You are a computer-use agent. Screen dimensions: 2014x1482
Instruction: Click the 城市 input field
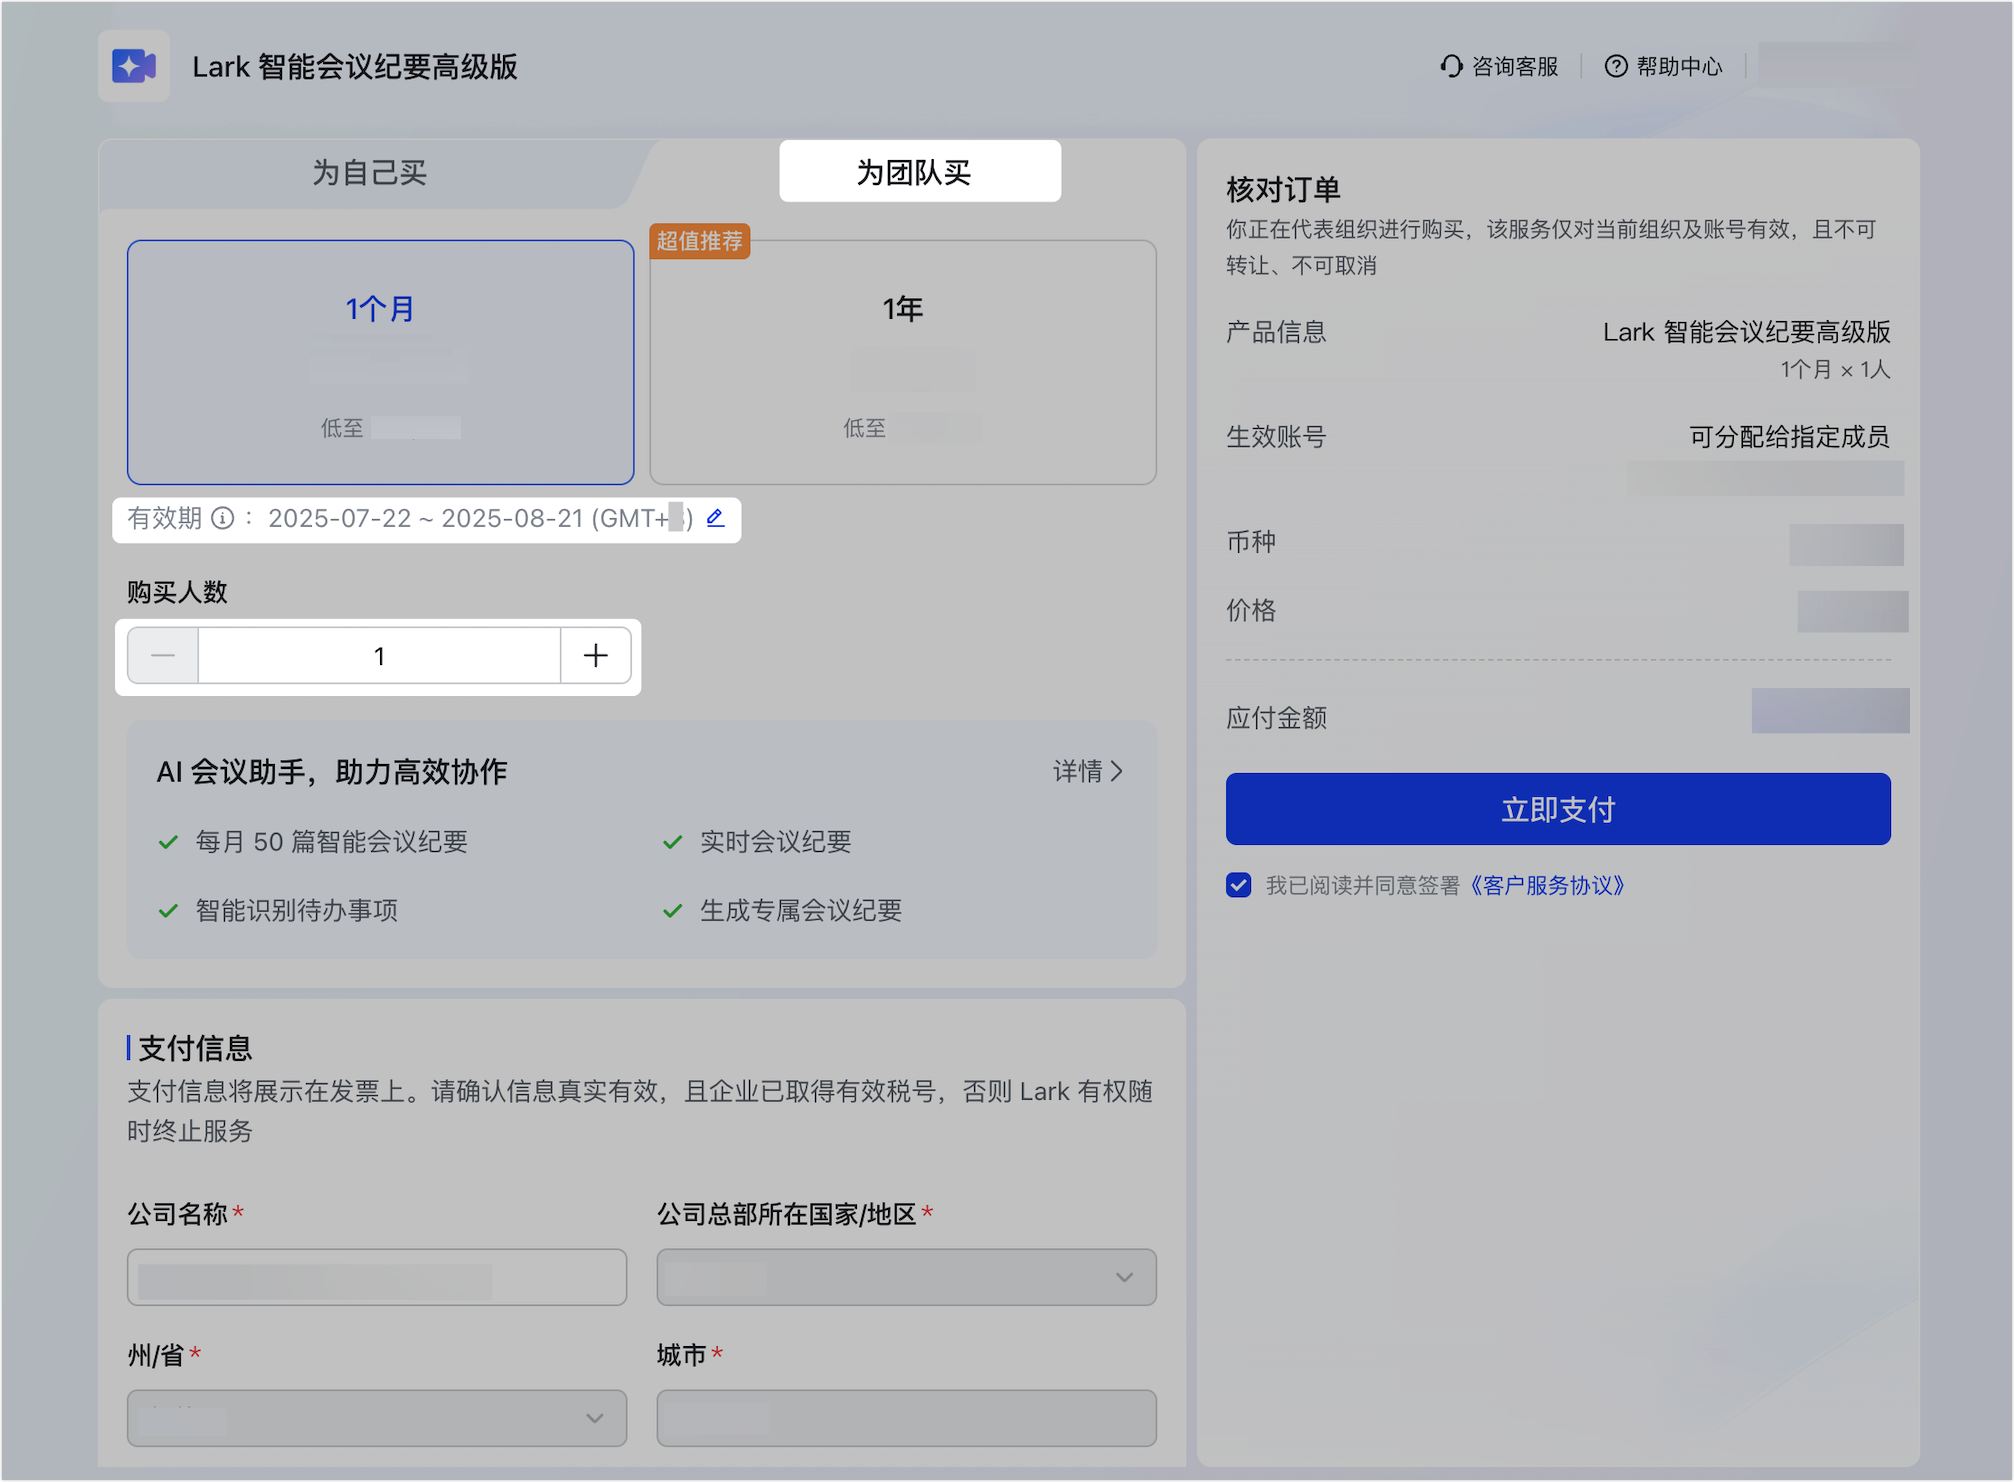tap(907, 1418)
